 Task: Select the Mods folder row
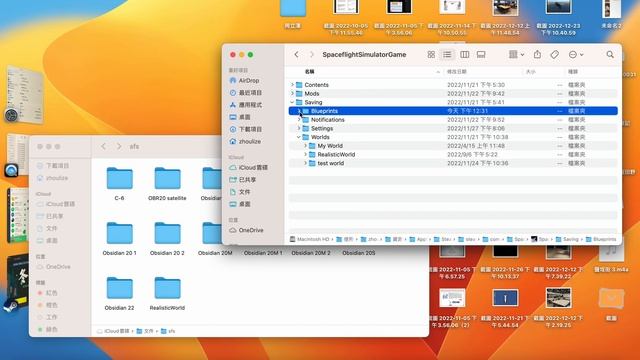point(453,93)
